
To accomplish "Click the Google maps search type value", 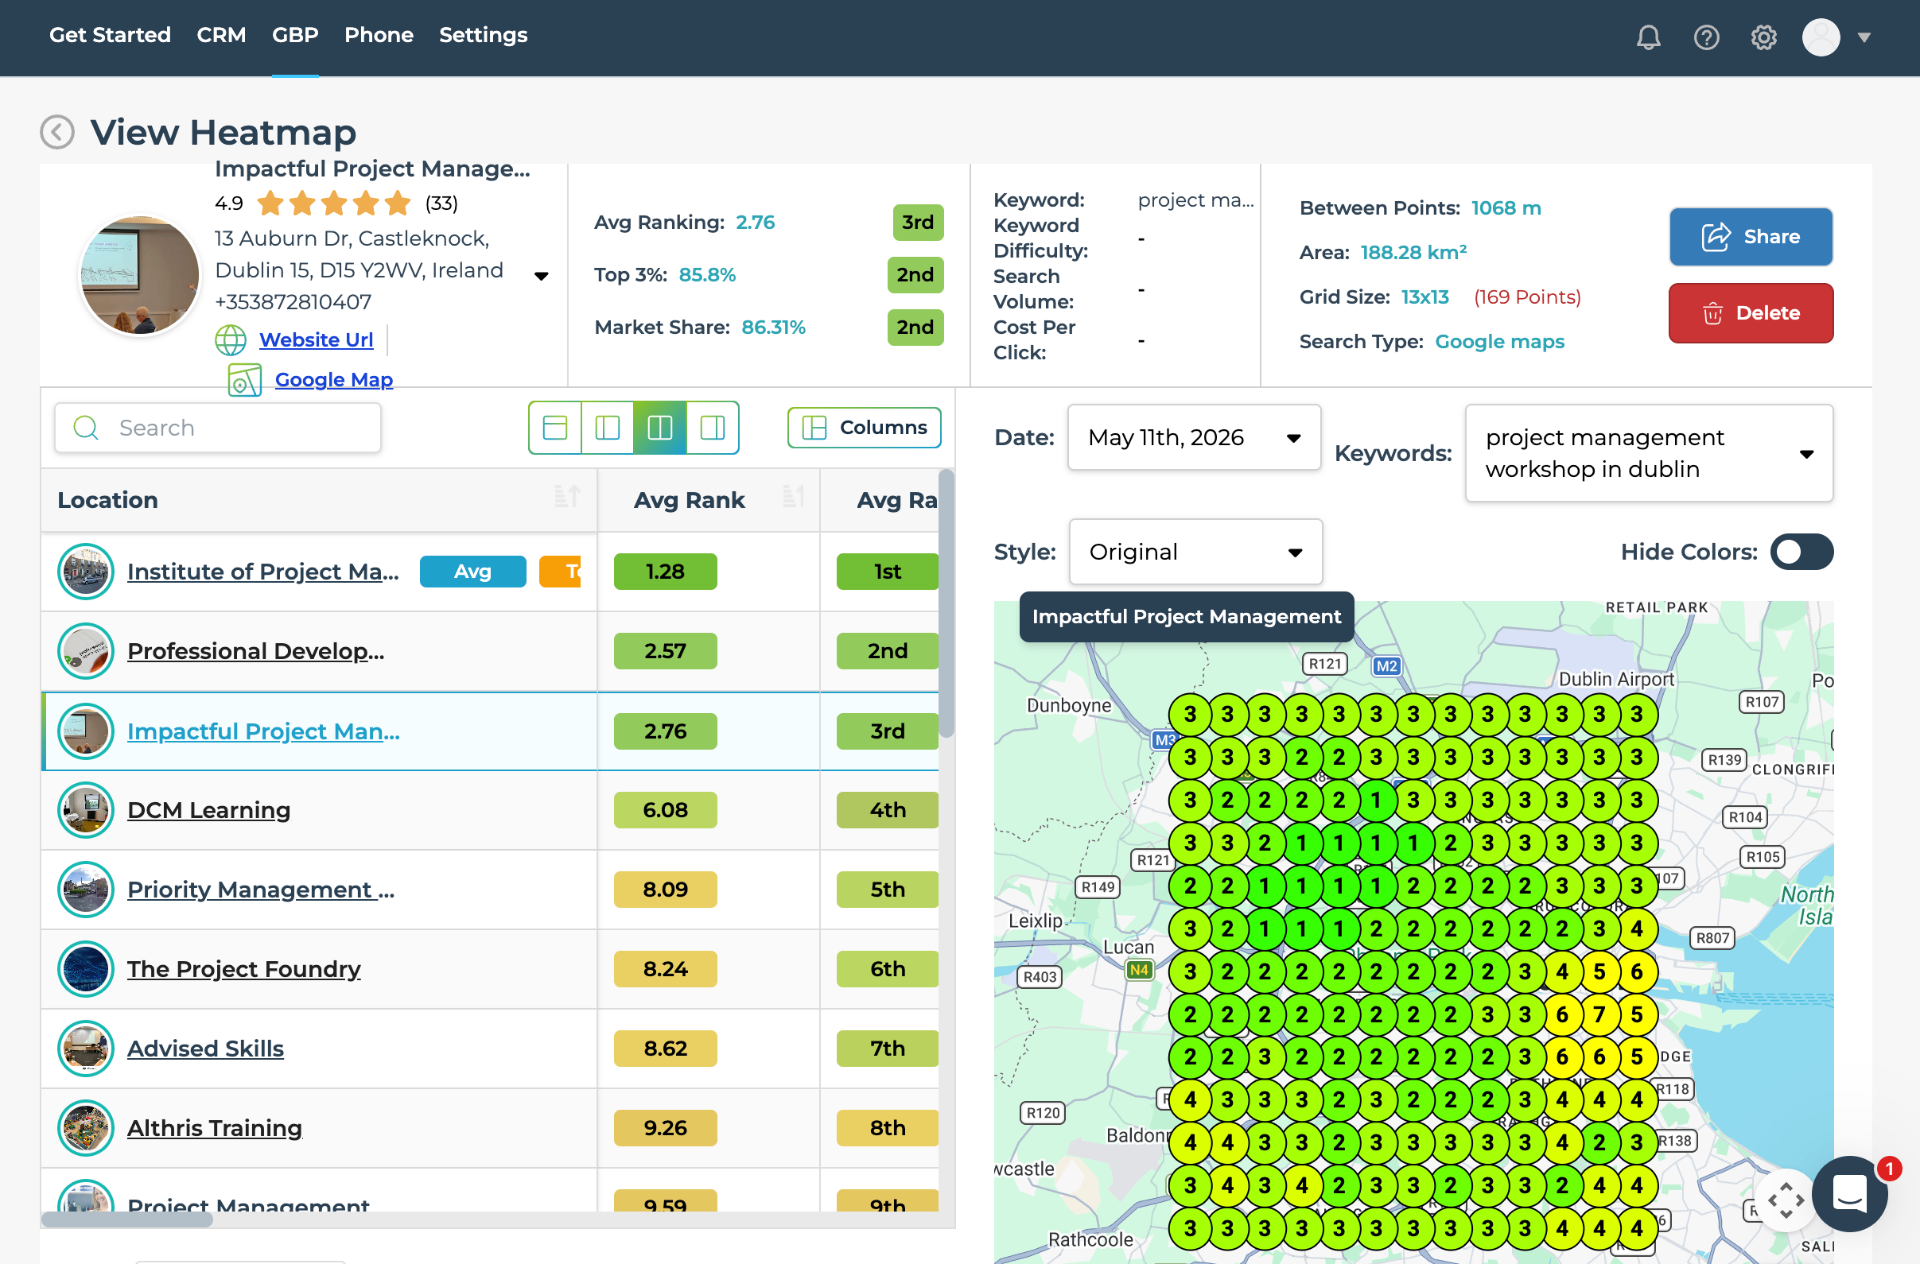I will point(1499,341).
